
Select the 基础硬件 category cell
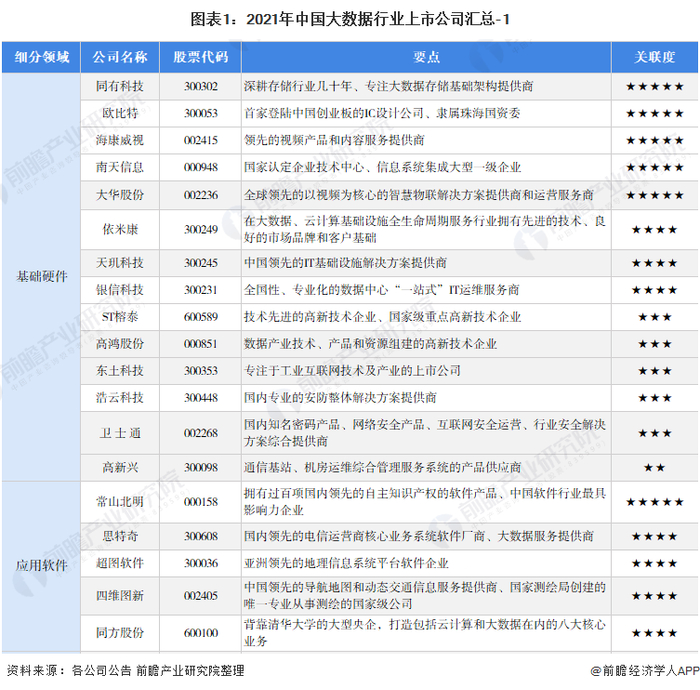(41, 277)
